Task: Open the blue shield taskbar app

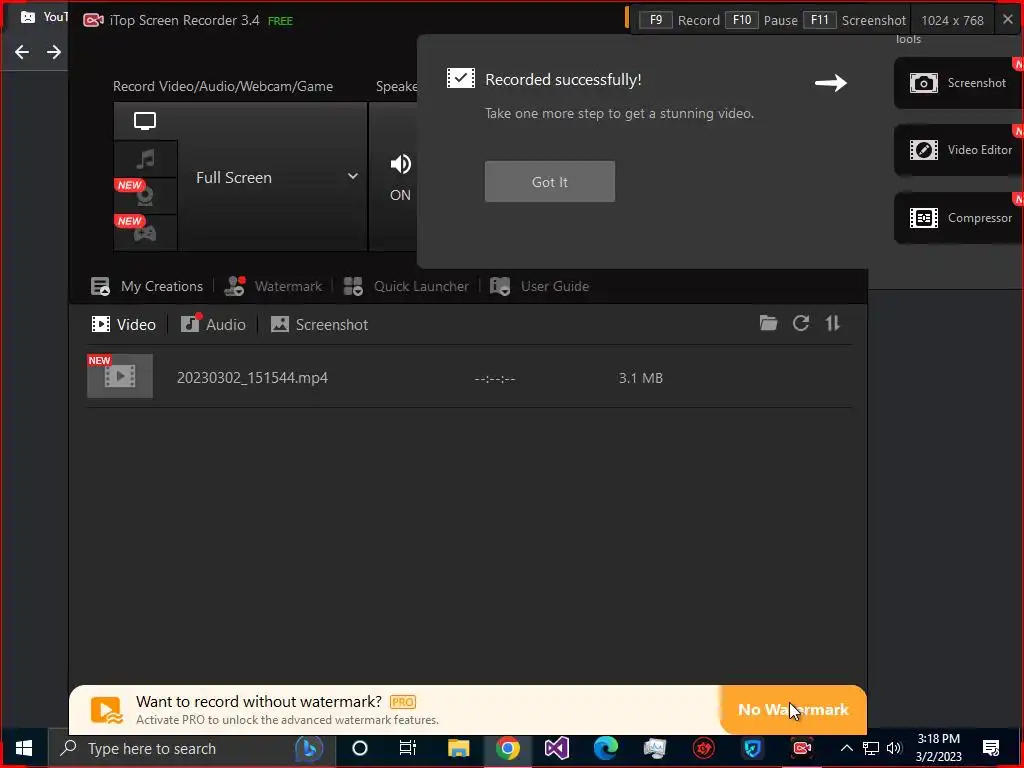Action: tap(753, 748)
